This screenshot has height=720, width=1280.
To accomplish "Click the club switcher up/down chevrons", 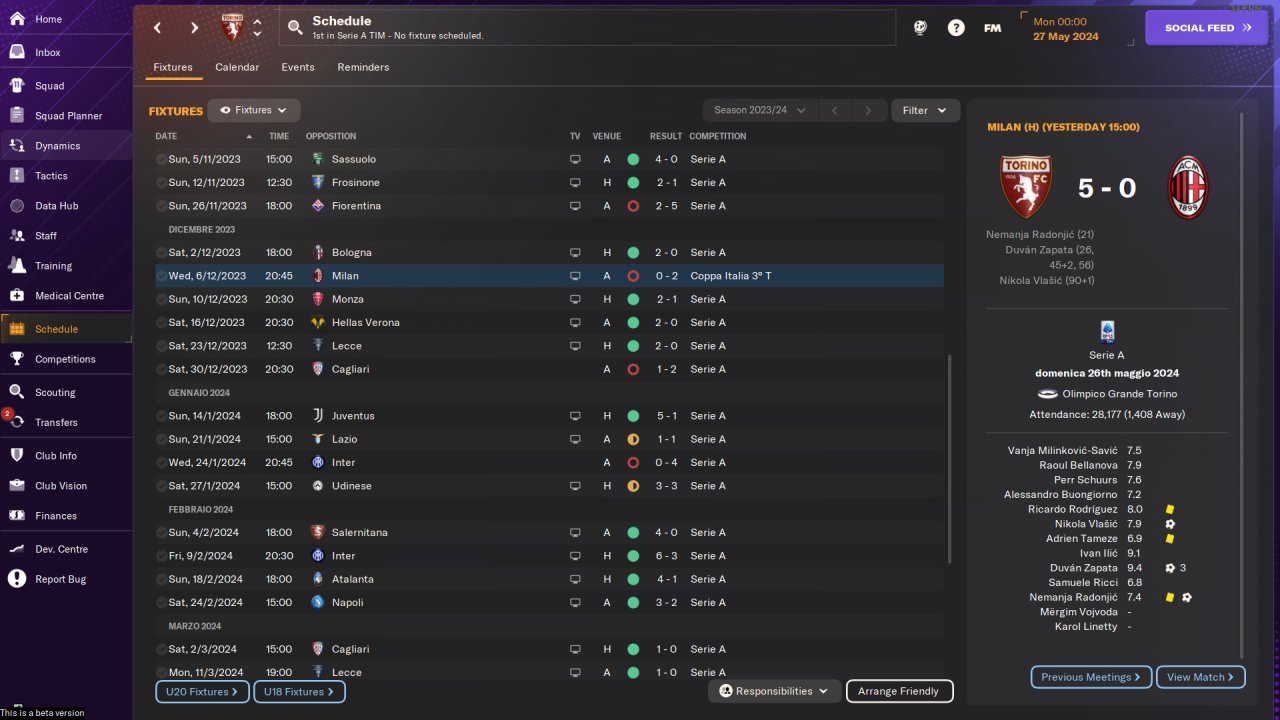I will [258, 28].
